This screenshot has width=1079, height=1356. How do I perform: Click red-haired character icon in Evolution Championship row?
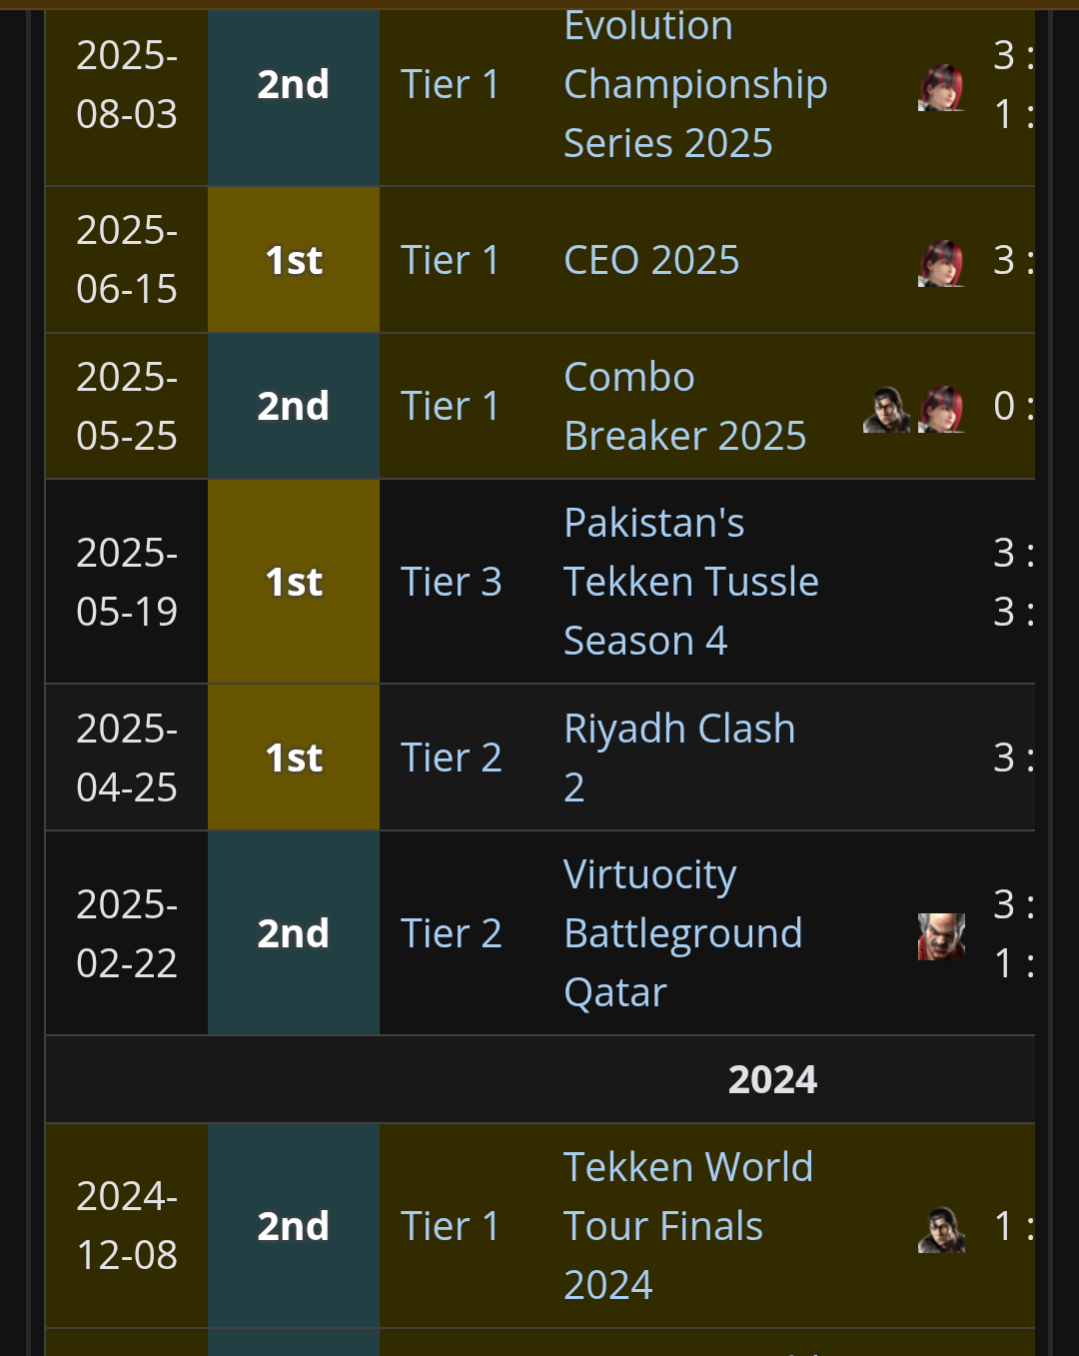[941, 87]
